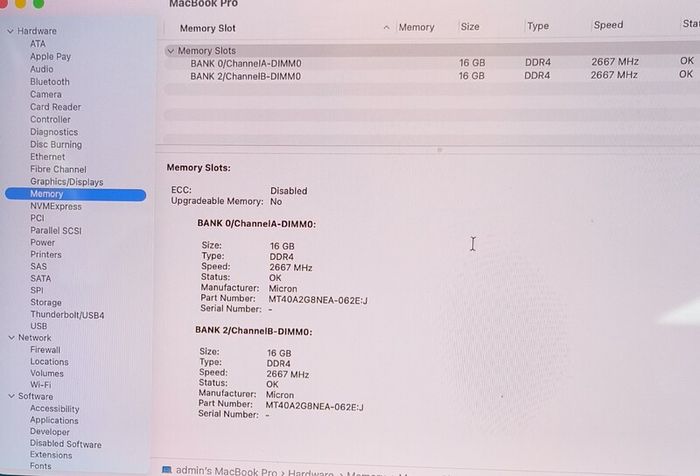The image size is (700, 476).
Task: Click the ECC Disabled value
Action: pyautogui.click(x=289, y=191)
